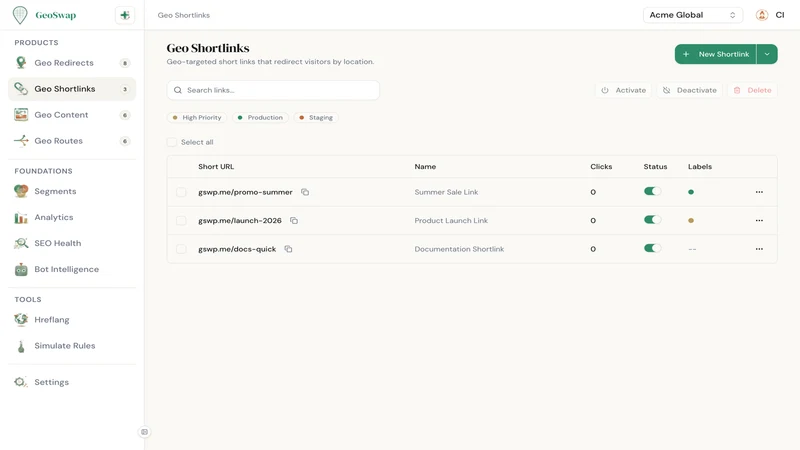Click the Geo Shortlinks breadcrumb
Image resolution: width=800 pixels, height=450 pixels.
point(184,15)
